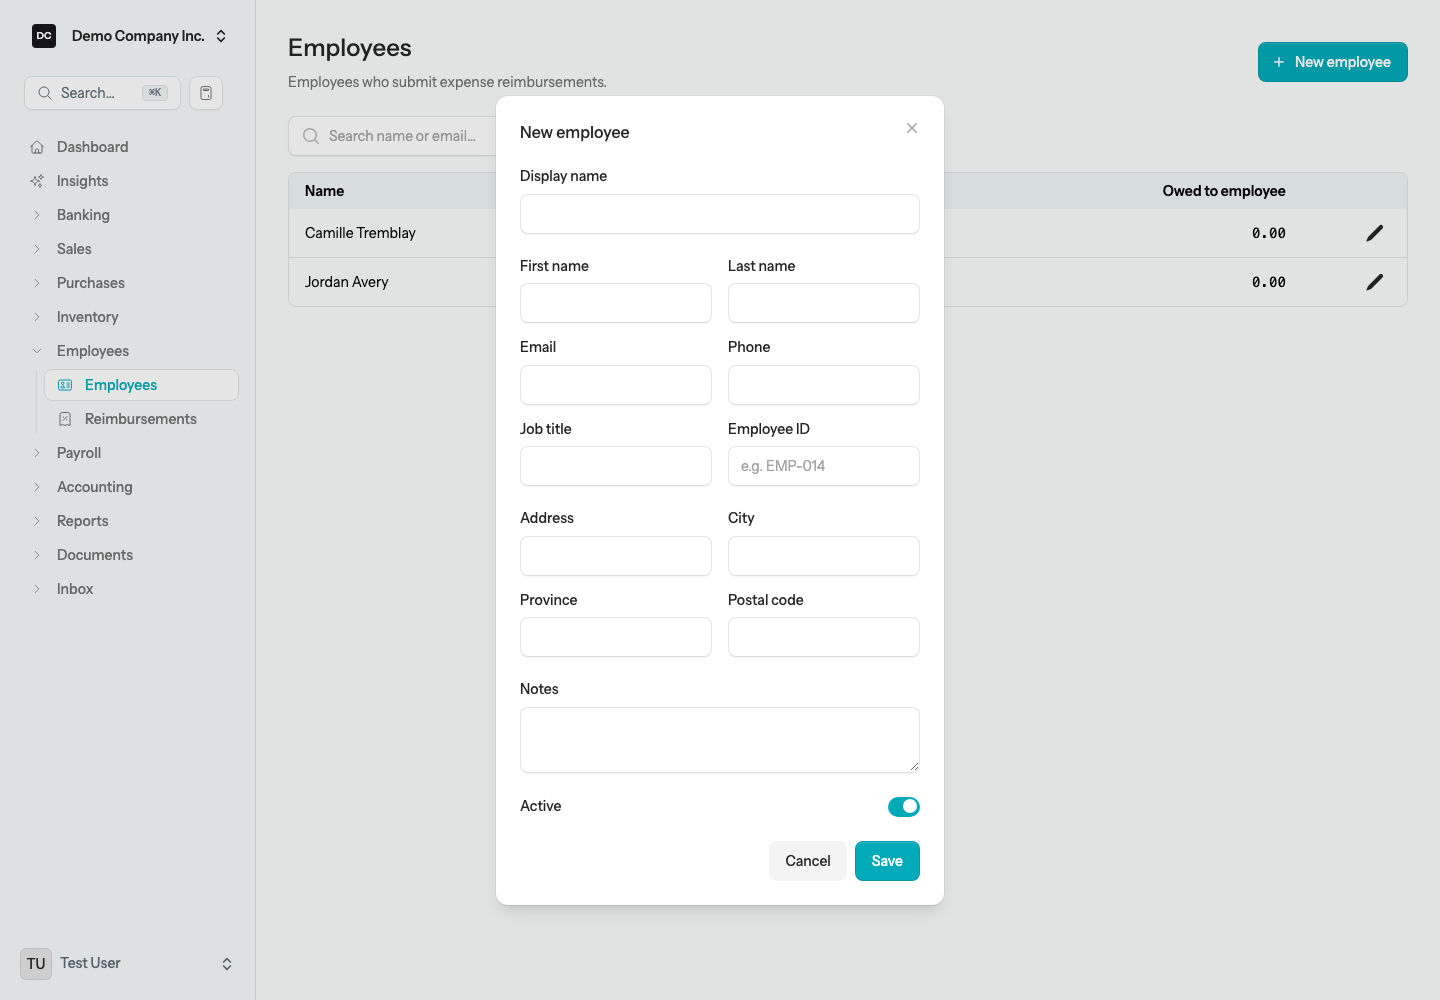Expand the Reports section
This screenshot has height=1000, width=1440.
coord(128,521)
